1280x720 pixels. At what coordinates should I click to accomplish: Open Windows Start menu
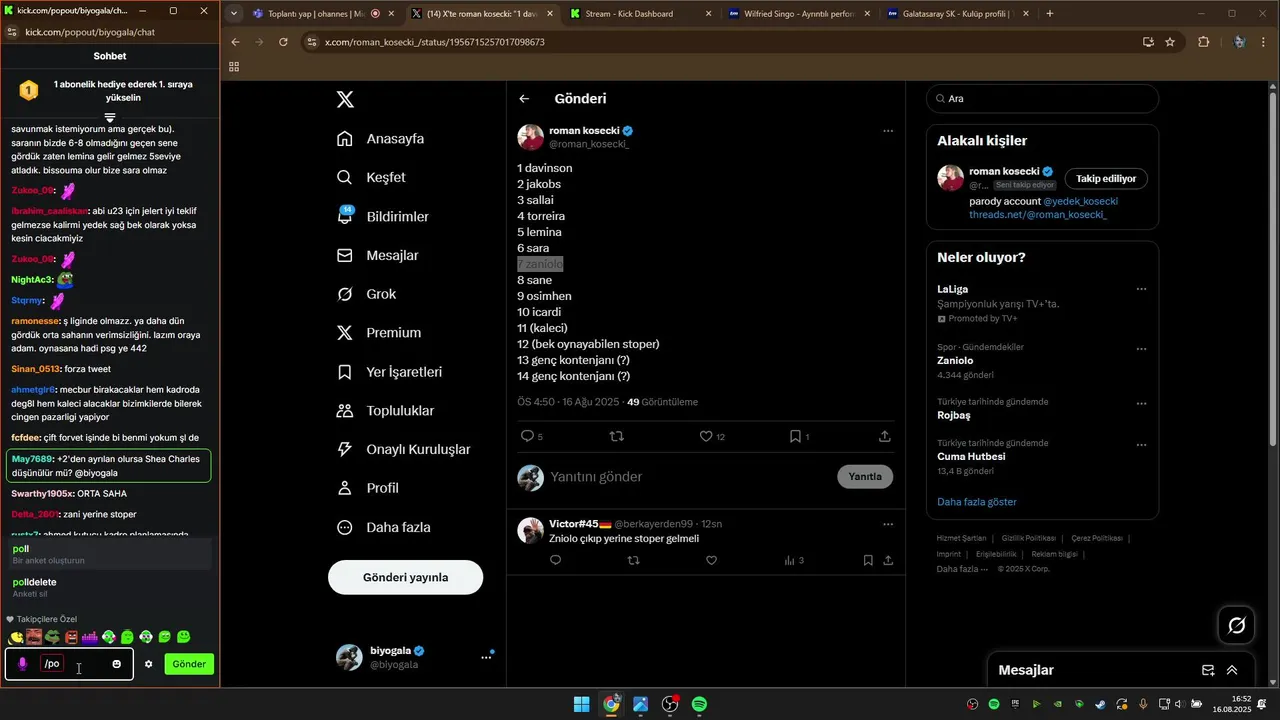581,704
